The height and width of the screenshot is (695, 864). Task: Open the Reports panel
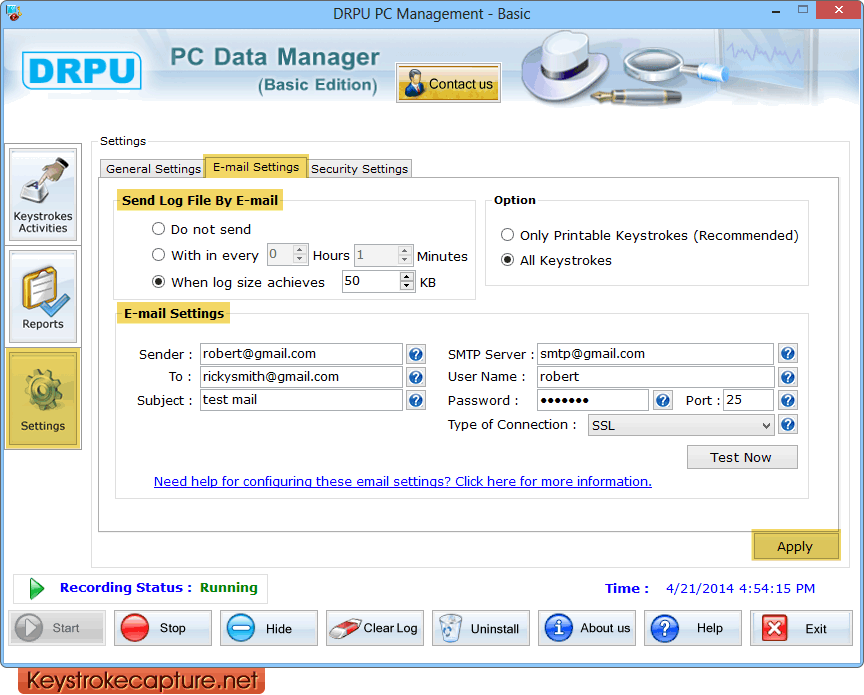[x=43, y=297]
